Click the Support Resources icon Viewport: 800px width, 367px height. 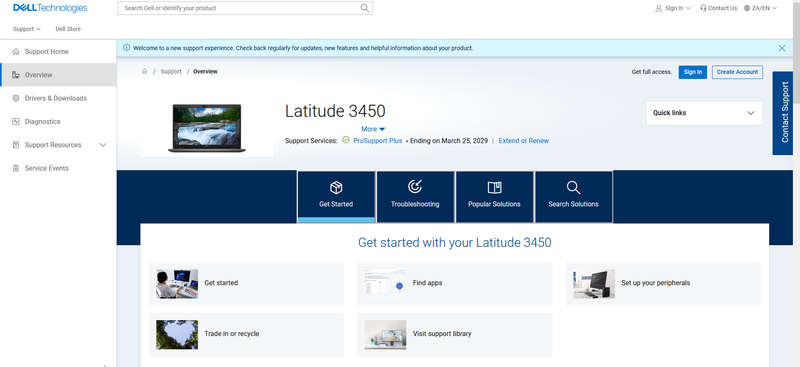tap(16, 145)
